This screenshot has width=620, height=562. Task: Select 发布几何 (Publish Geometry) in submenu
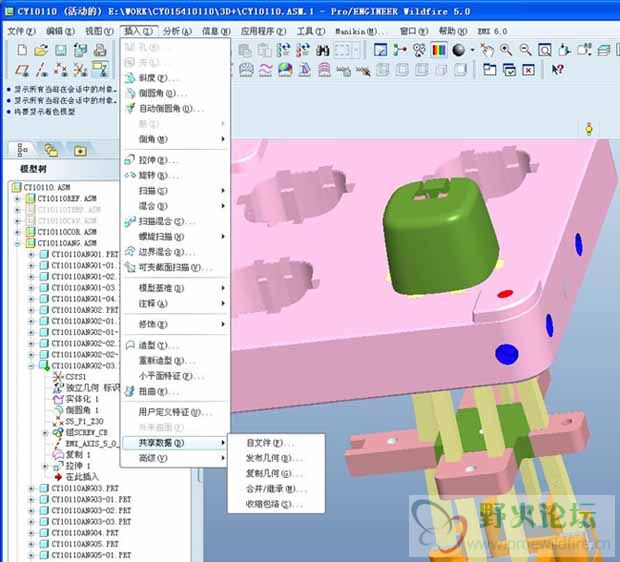click(x=276, y=458)
